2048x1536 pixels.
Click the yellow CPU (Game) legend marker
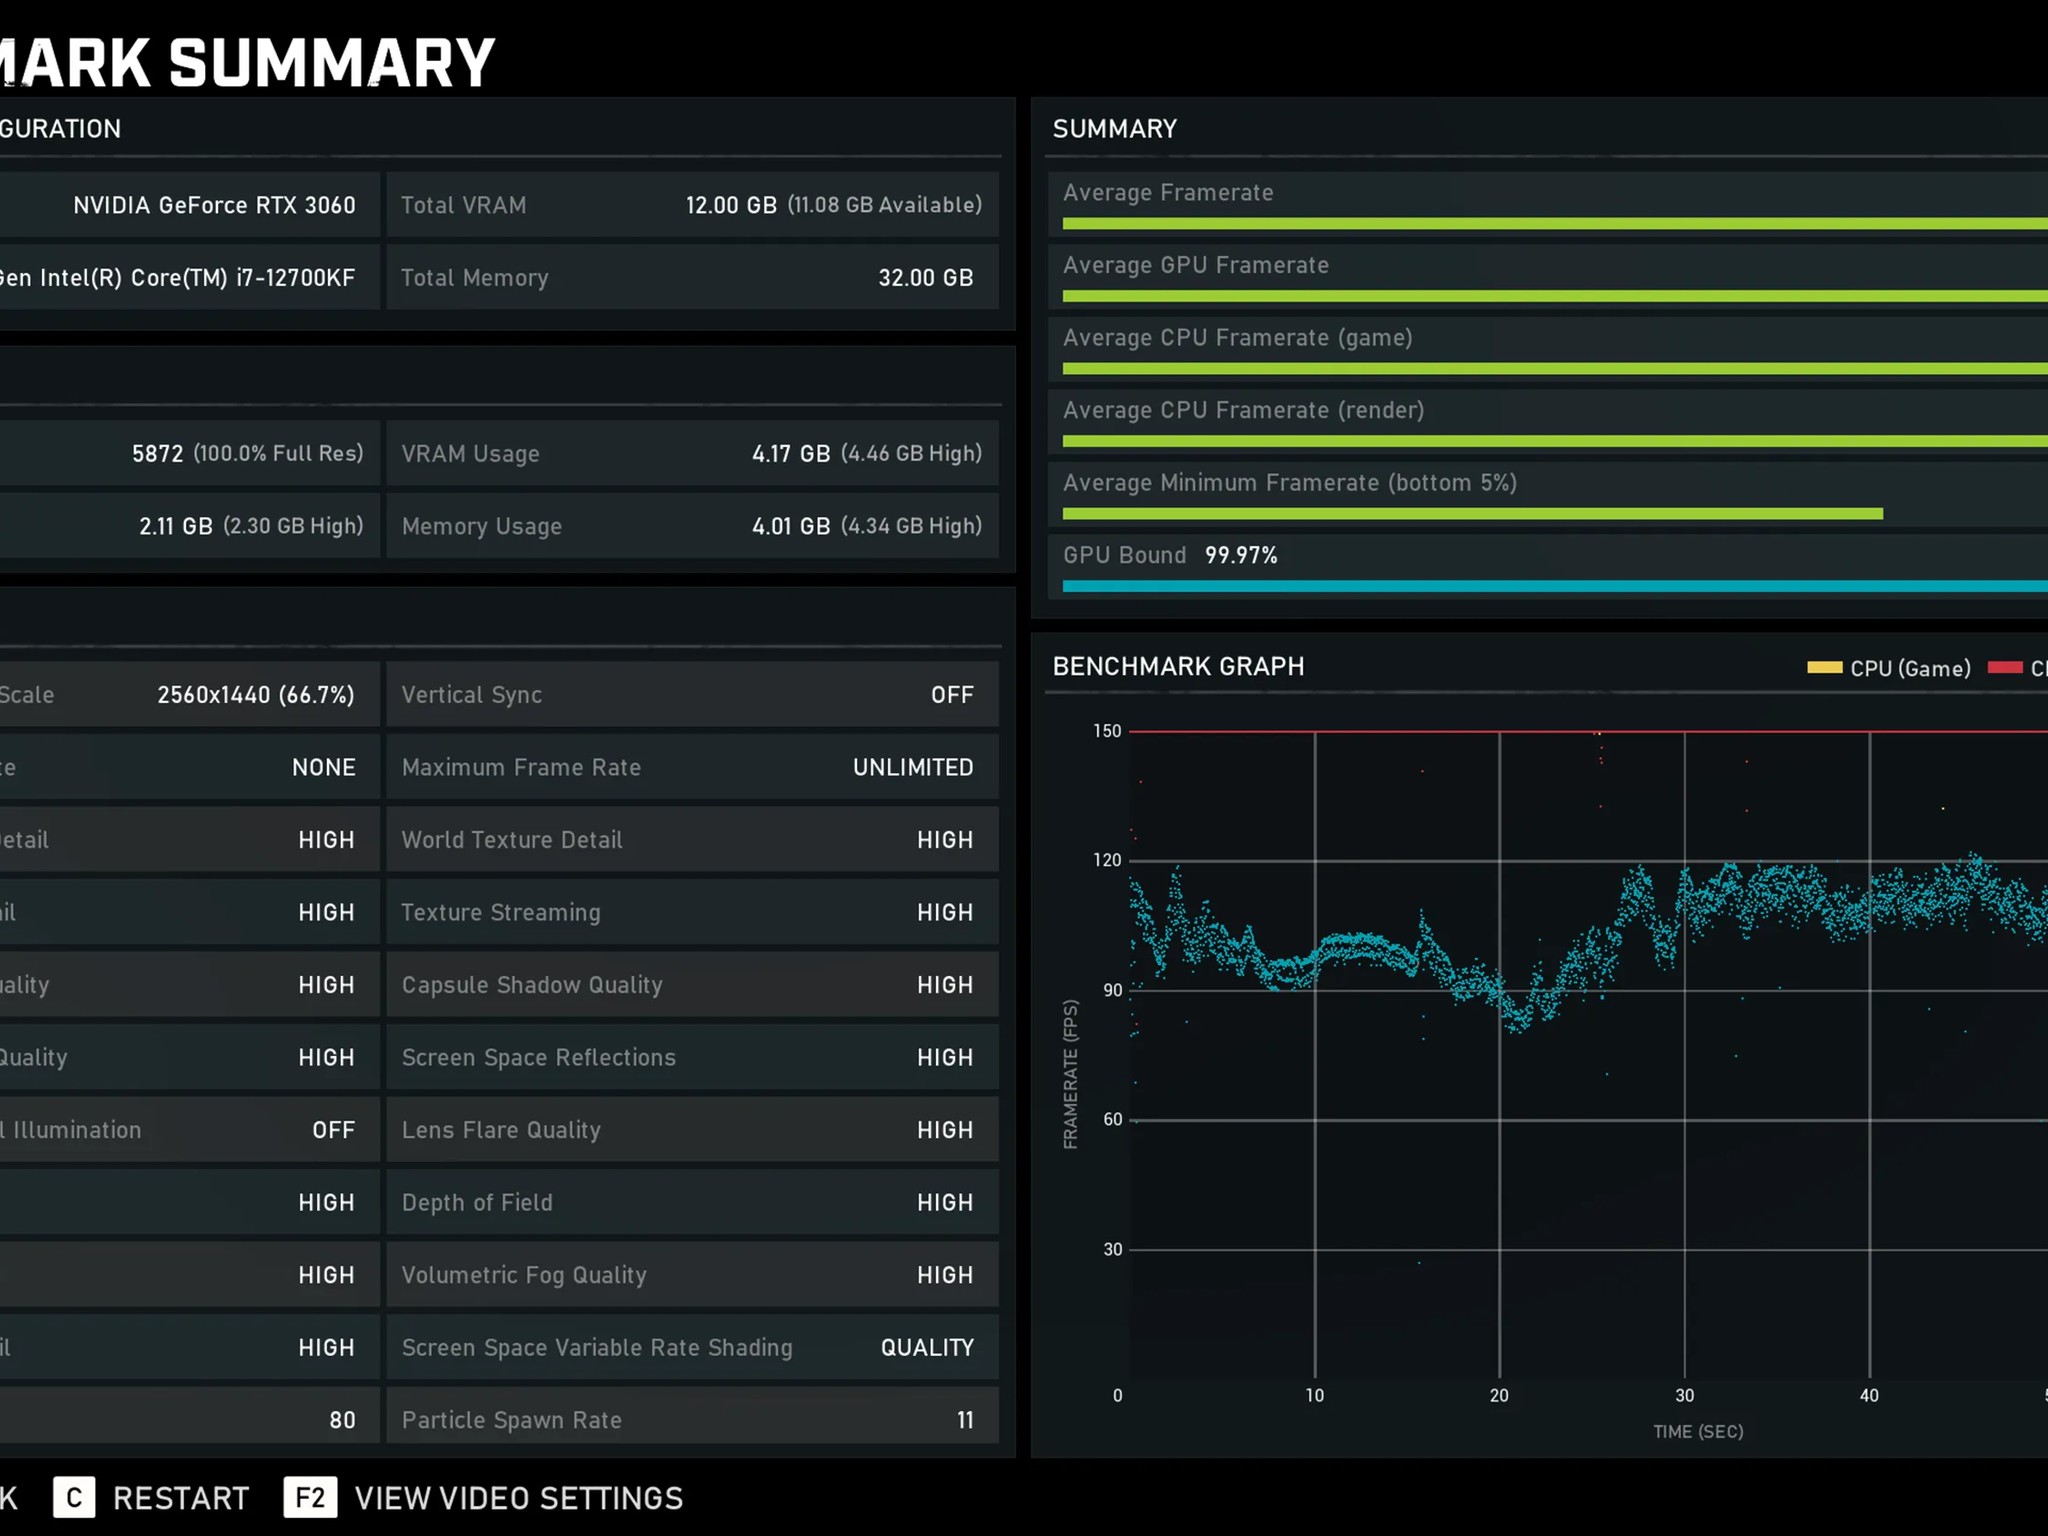point(1824,668)
